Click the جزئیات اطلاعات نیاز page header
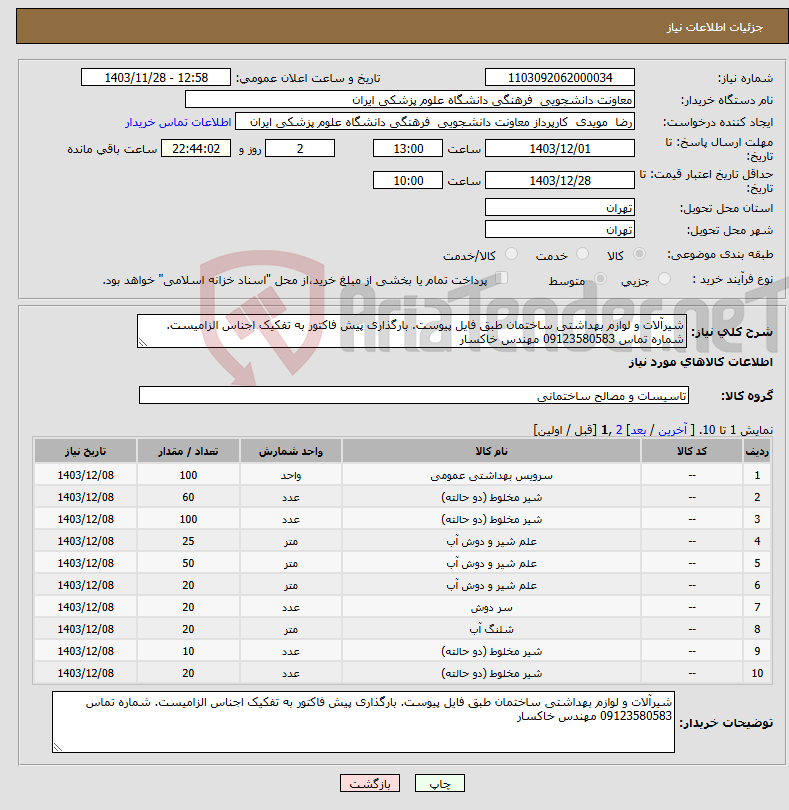 pos(715,27)
